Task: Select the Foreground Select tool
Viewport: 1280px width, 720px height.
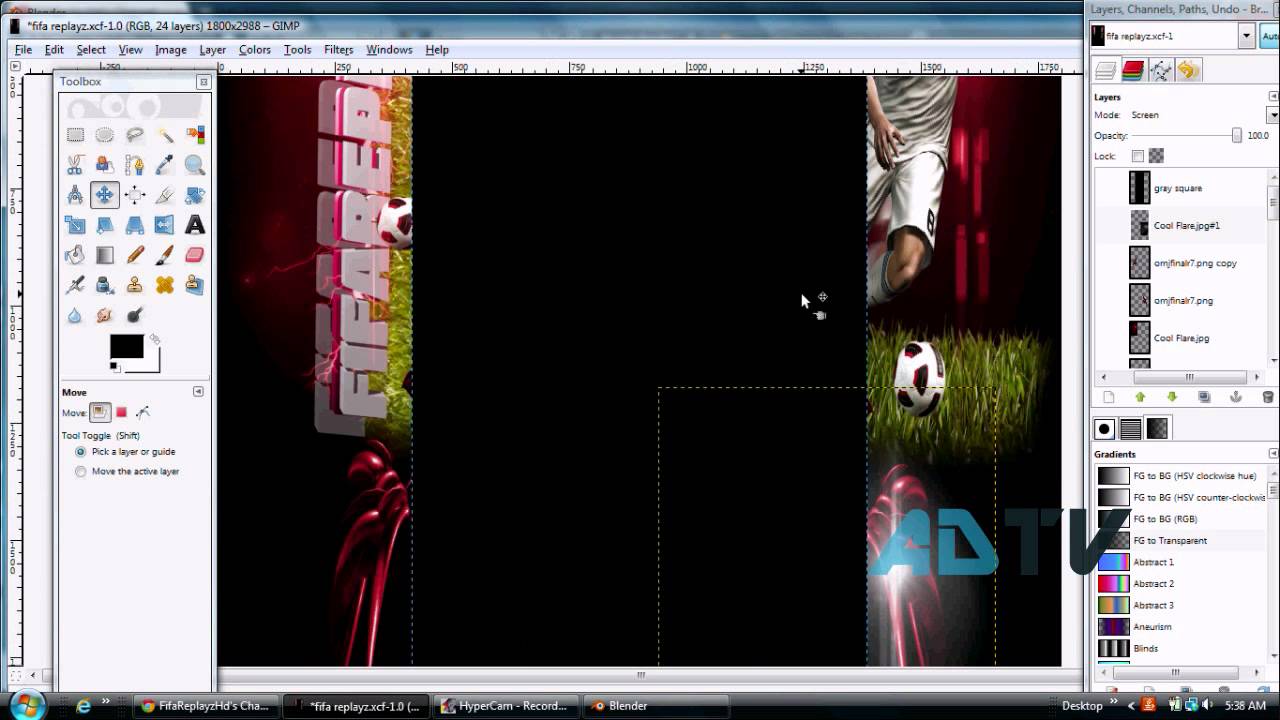Action: 105,165
